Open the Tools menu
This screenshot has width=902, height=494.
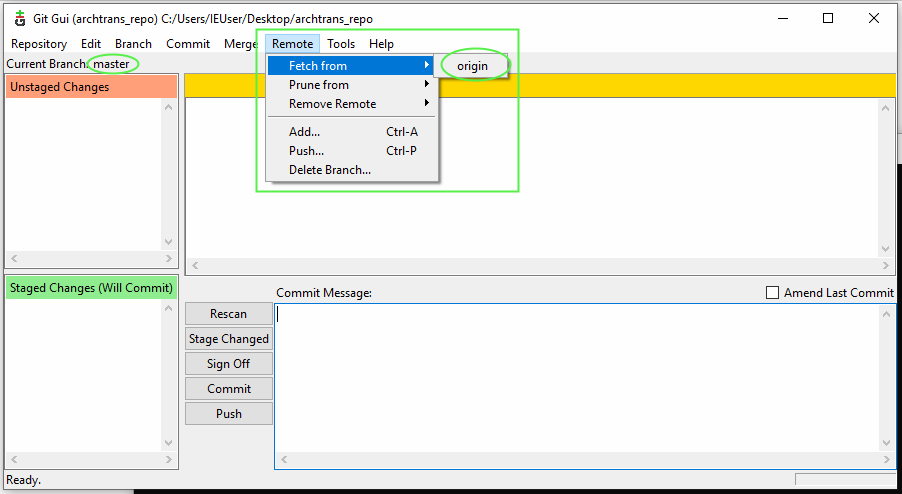click(341, 44)
